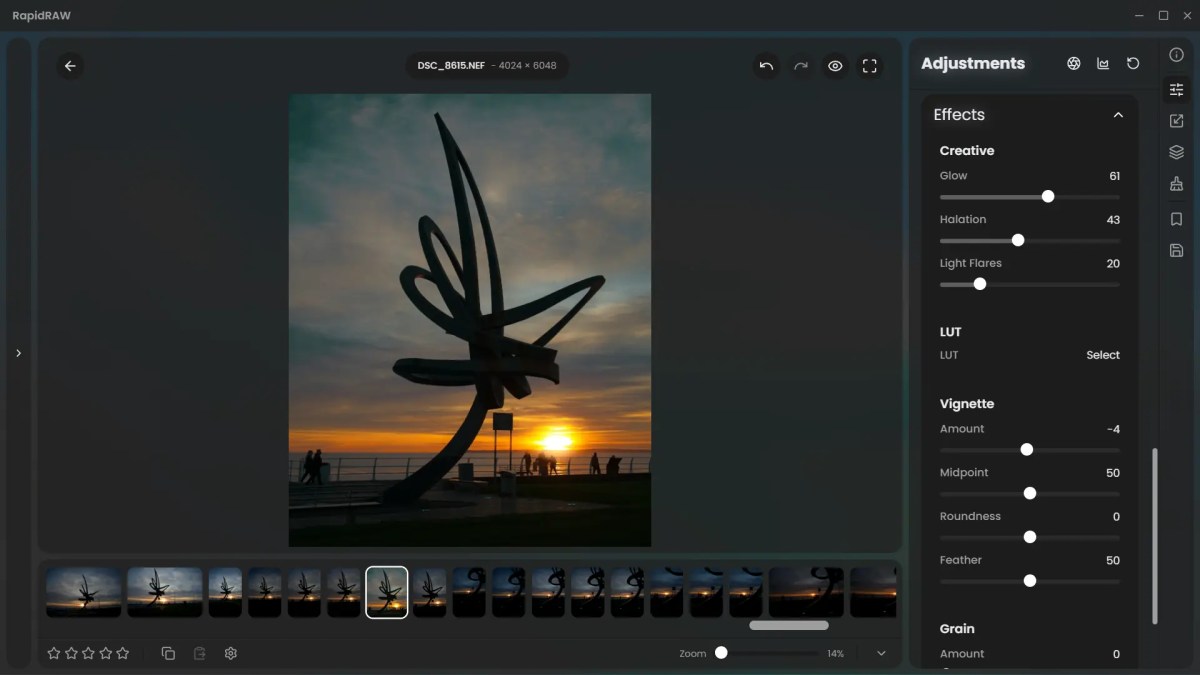Click the histogram icon above Adjustments
This screenshot has height=675, width=1200.
(x=1103, y=62)
